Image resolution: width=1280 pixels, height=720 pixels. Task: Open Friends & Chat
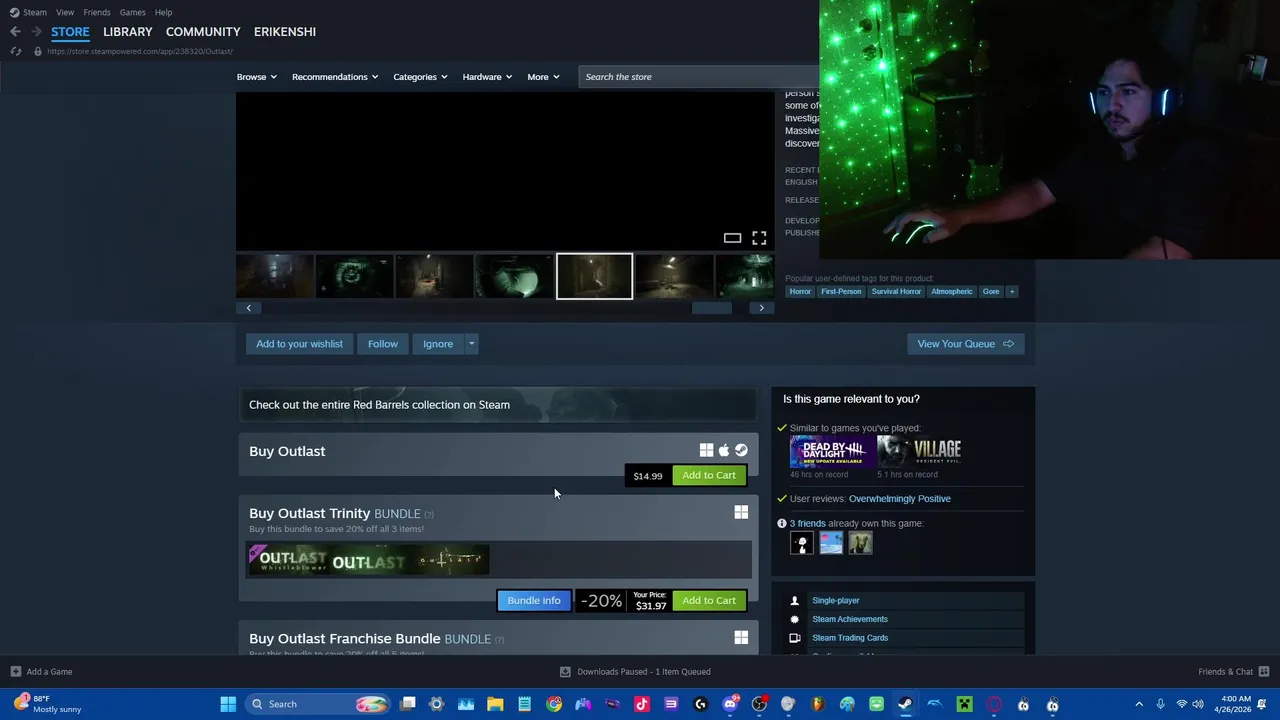[x=1233, y=672]
